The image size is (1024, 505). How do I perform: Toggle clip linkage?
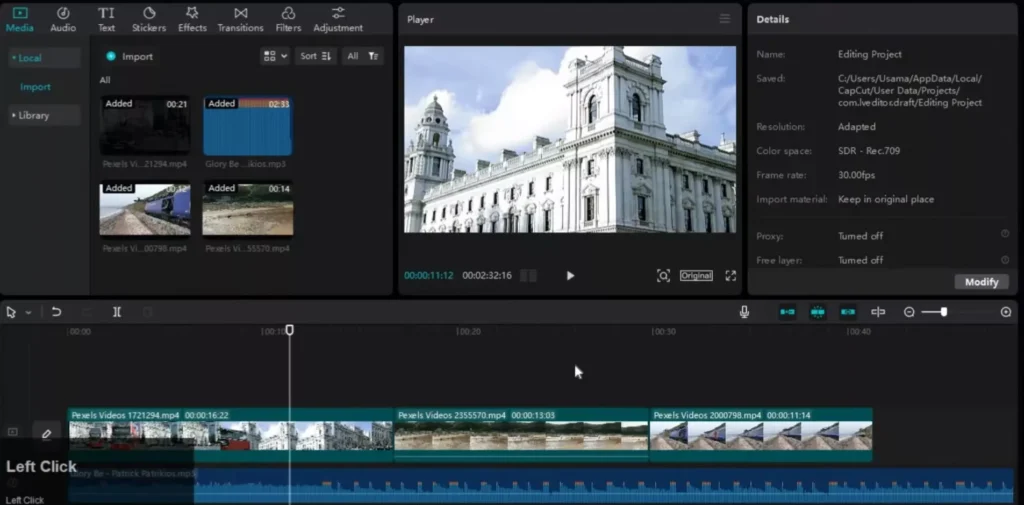pyautogui.click(x=848, y=312)
